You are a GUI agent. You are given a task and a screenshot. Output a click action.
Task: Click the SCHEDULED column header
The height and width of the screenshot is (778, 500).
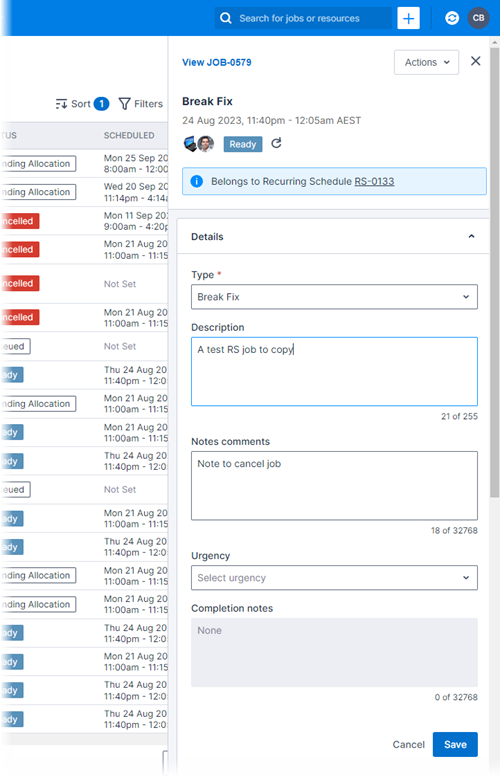click(129, 135)
